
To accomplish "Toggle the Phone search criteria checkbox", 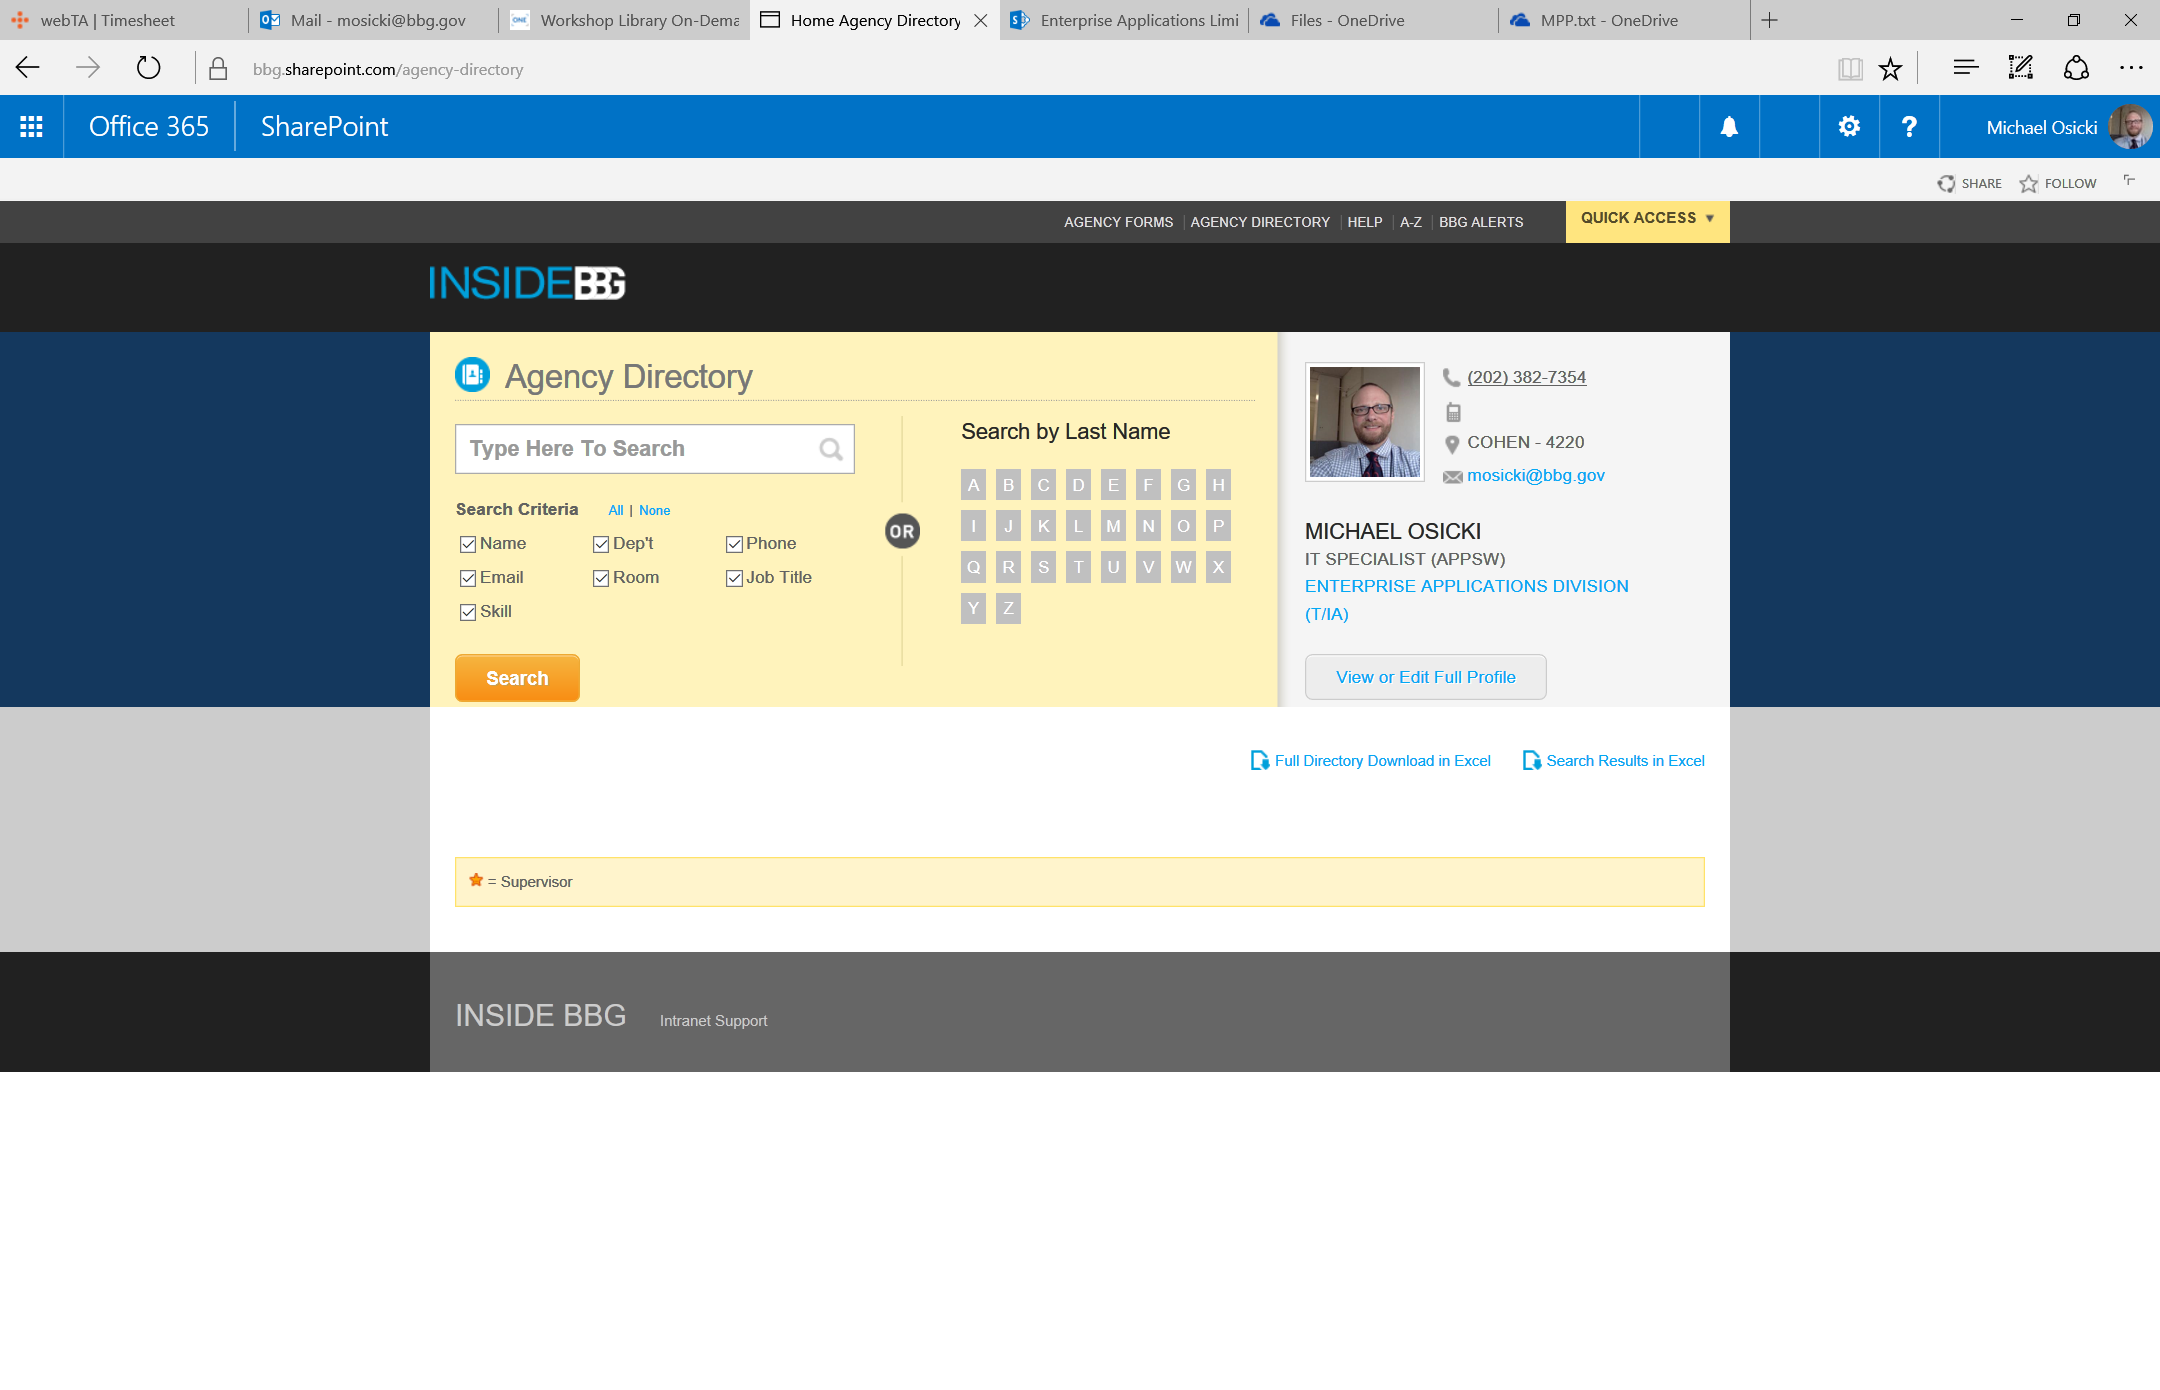I will click(734, 544).
